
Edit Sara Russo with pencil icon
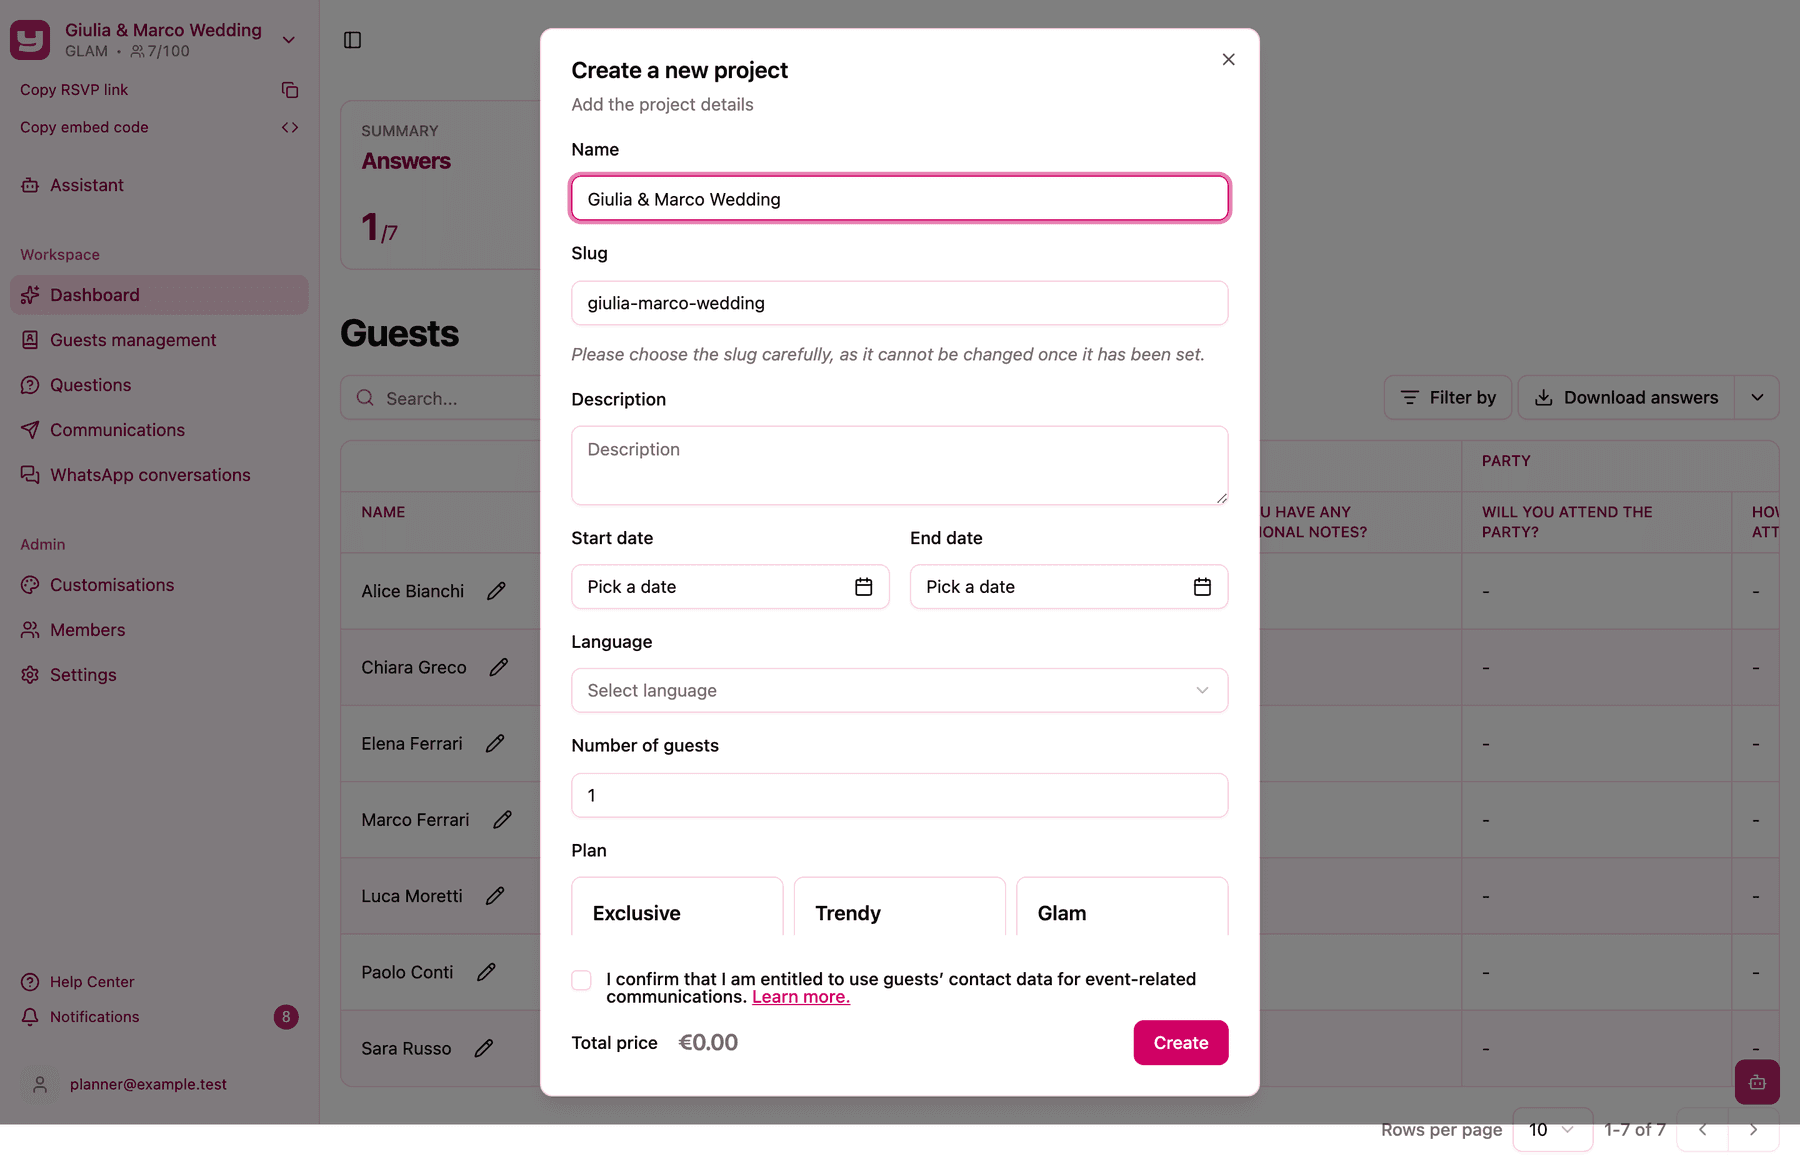point(484,1048)
